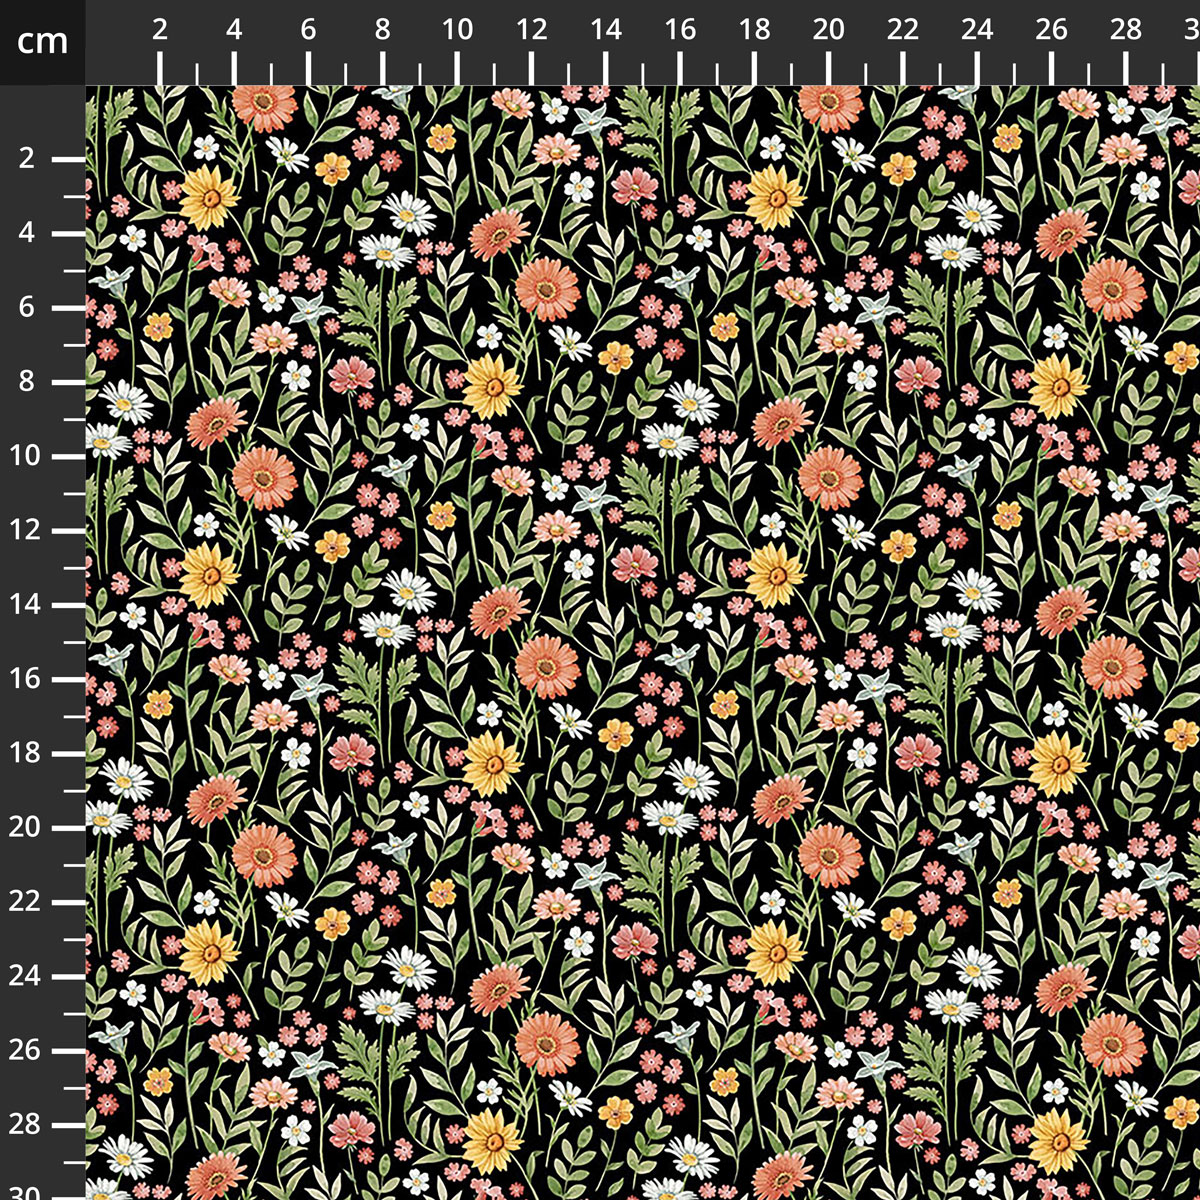Viewport: 1200px width, 1200px height.
Task: Pick the "14" label on the vertical ruler
Action: coord(26,605)
